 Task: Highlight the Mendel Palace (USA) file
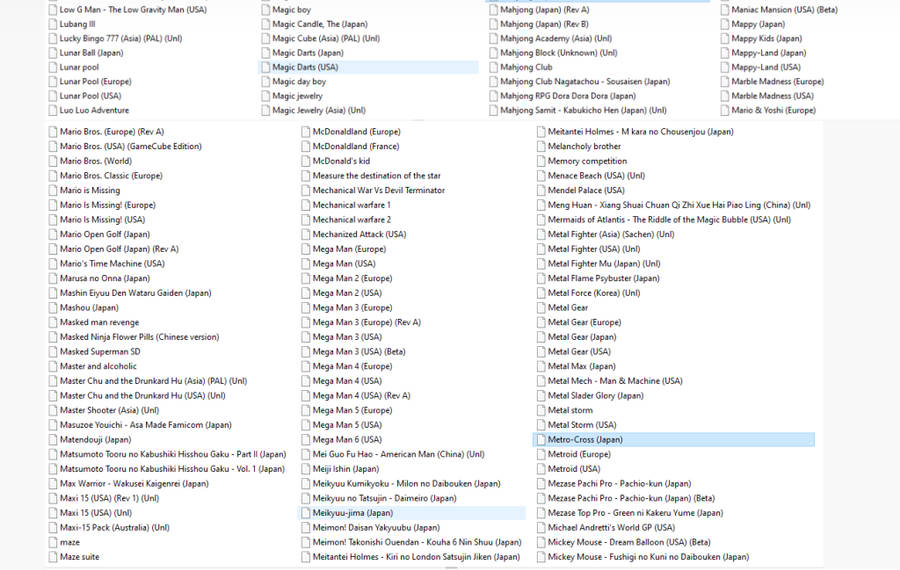[x=585, y=190]
